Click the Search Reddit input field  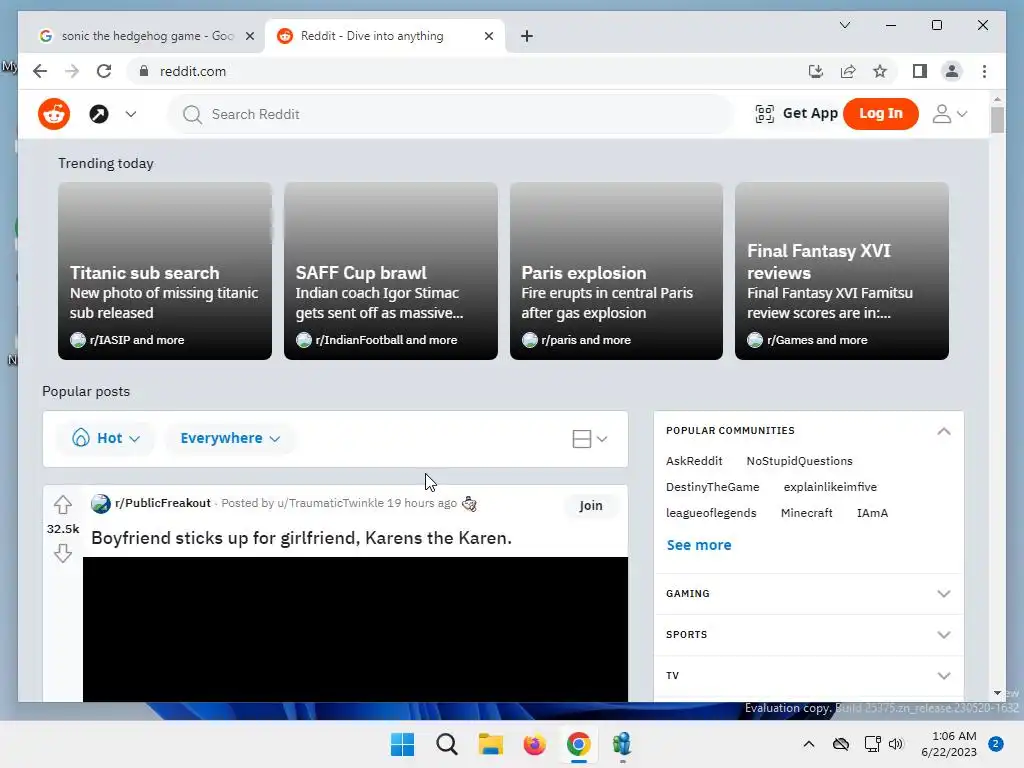(x=451, y=114)
